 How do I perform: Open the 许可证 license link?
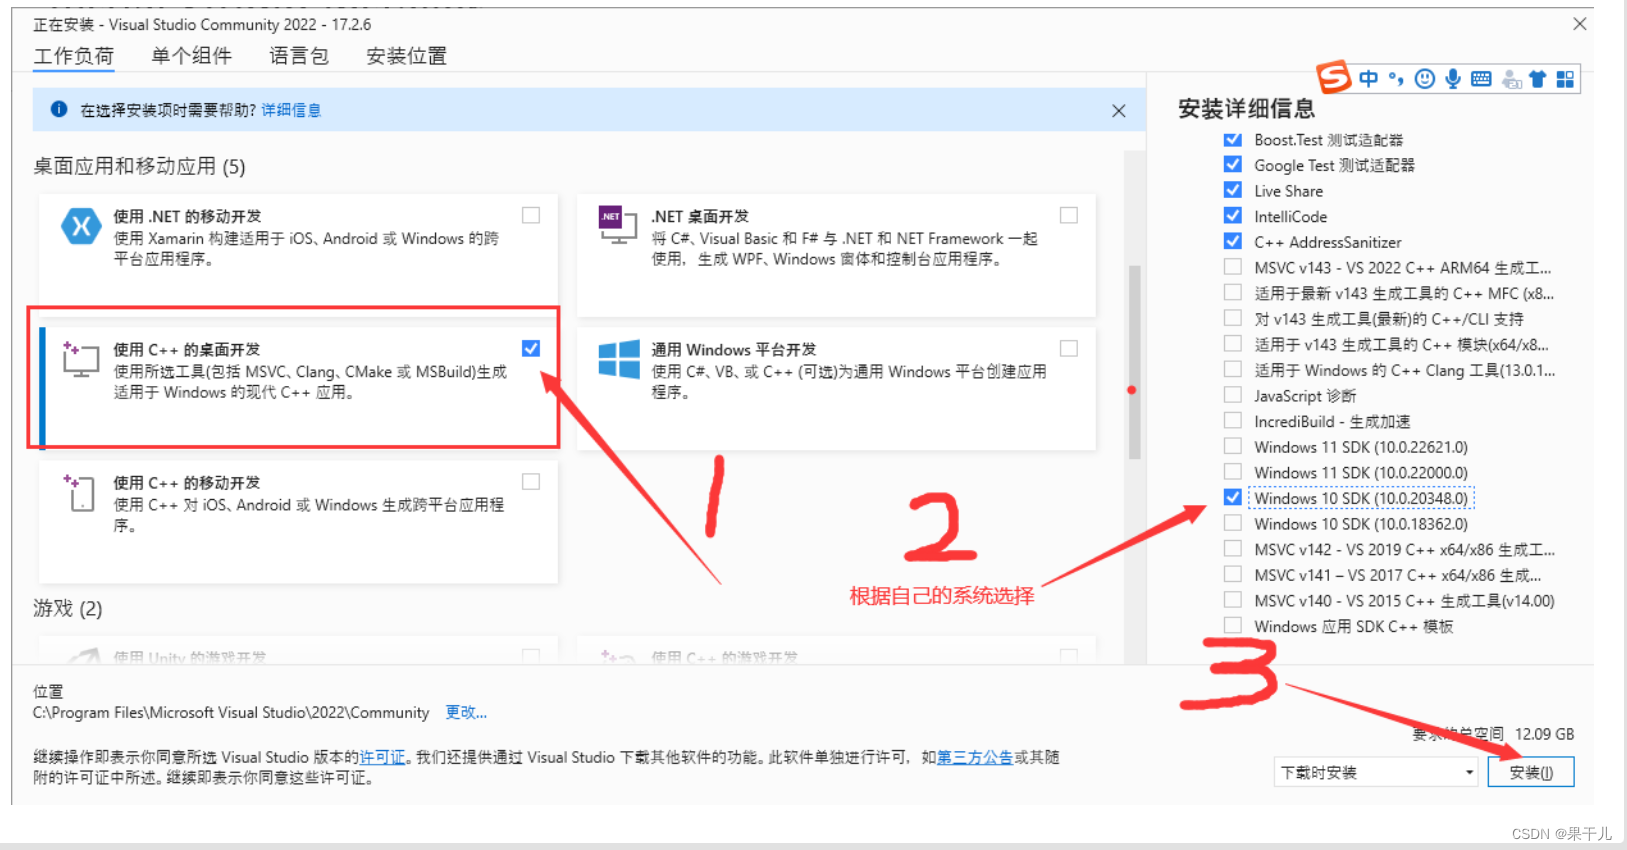click(x=382, y=757)
